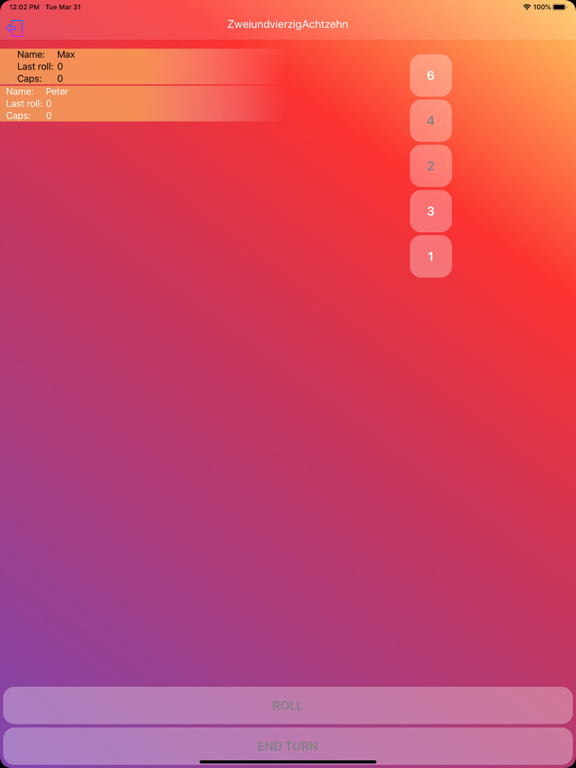Tap the ROLL button

(x=288, y=705)
